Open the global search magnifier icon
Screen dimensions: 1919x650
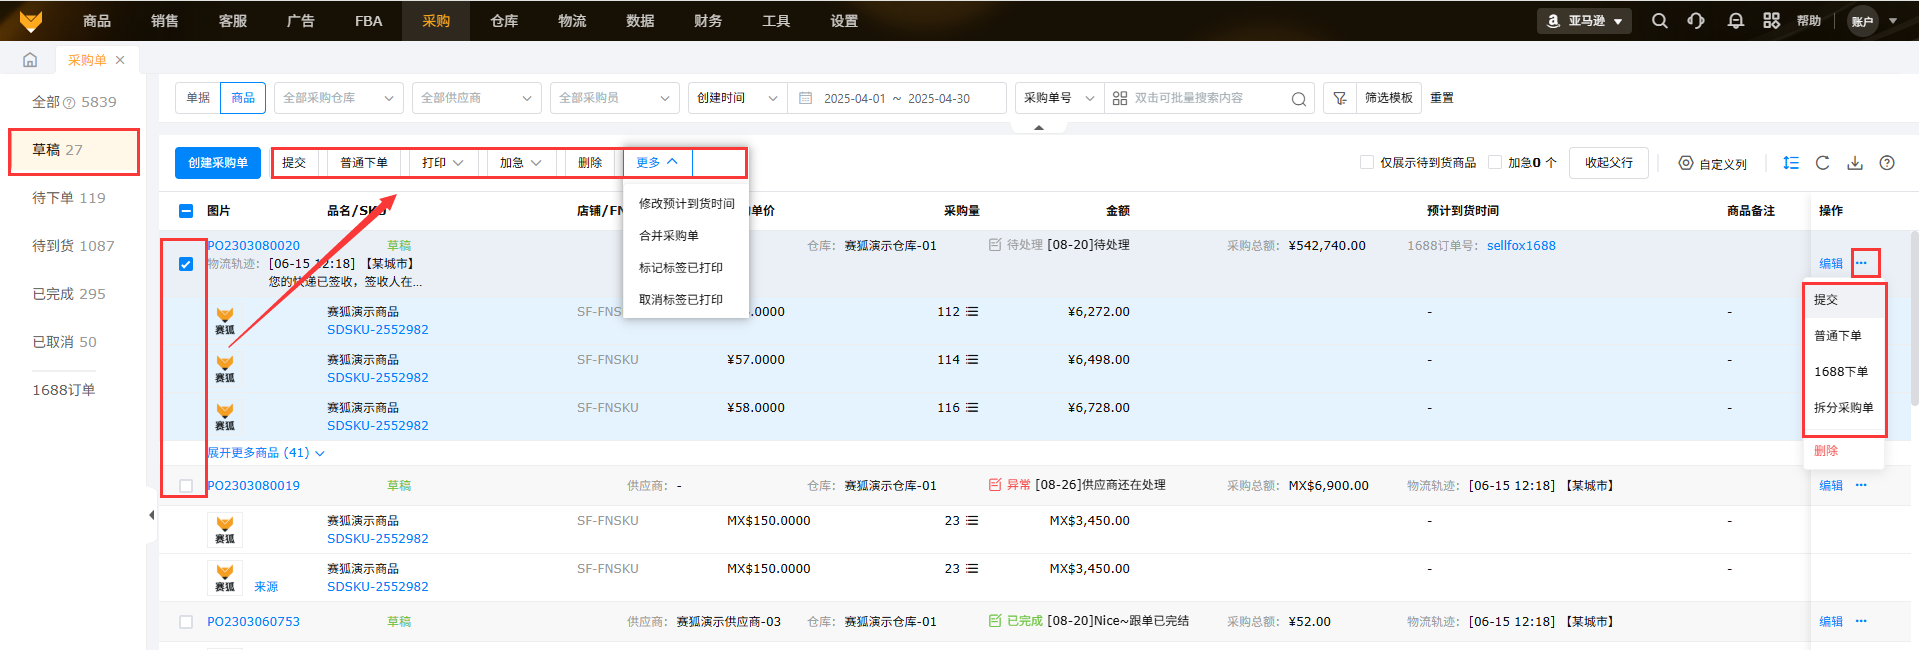(1660, 20)
